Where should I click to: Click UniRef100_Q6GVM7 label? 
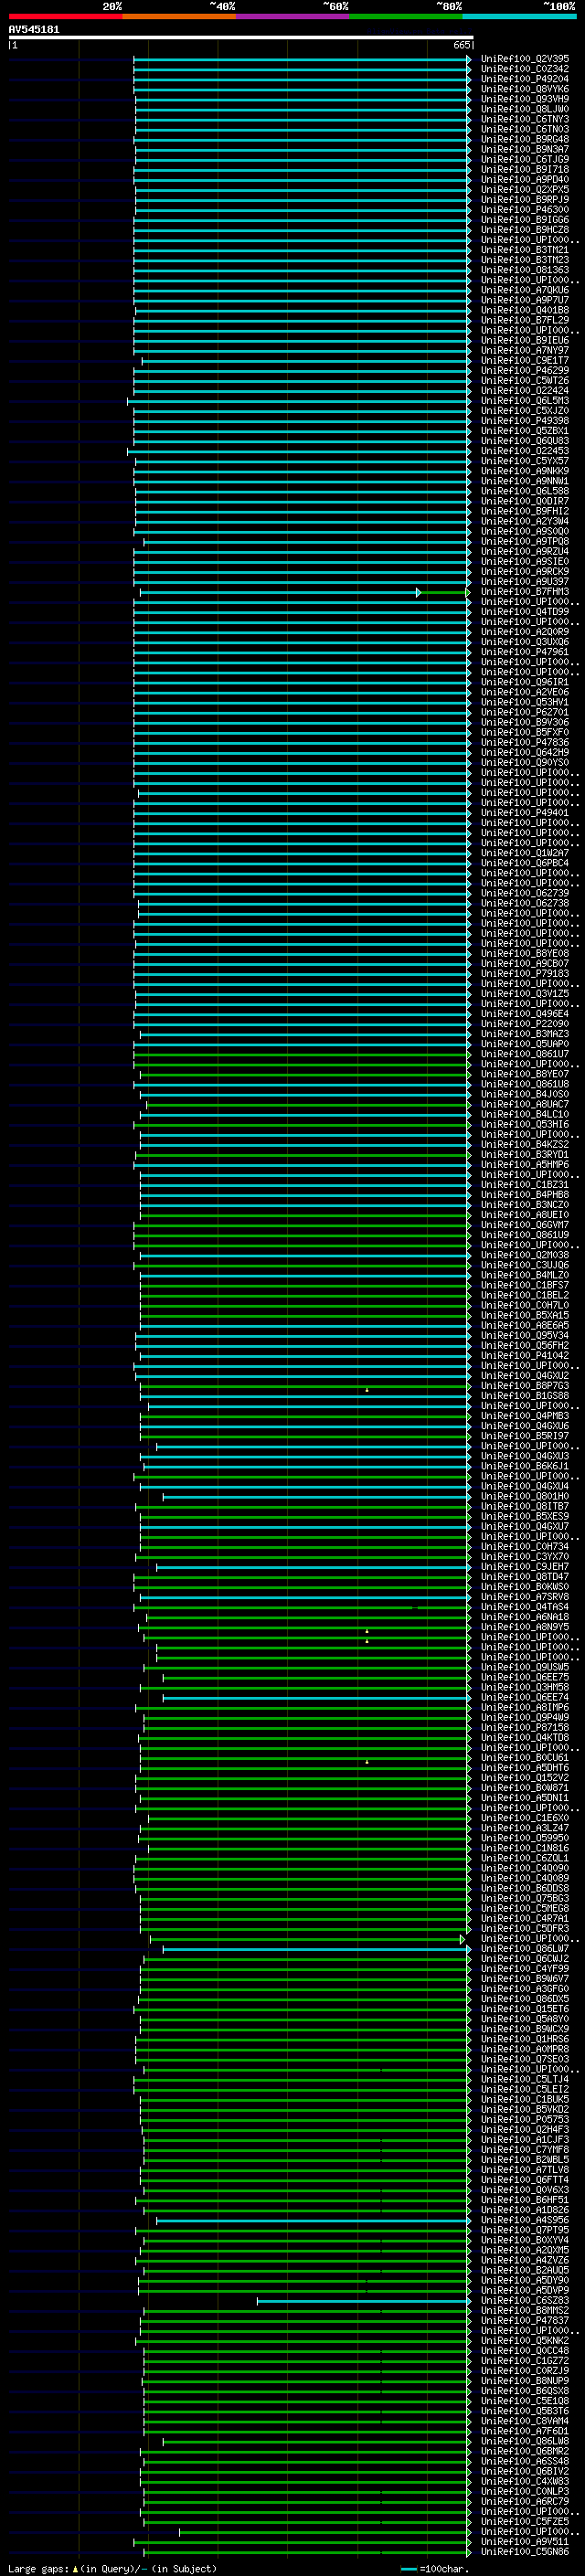pyautogui.click(x=524, y=1225)
